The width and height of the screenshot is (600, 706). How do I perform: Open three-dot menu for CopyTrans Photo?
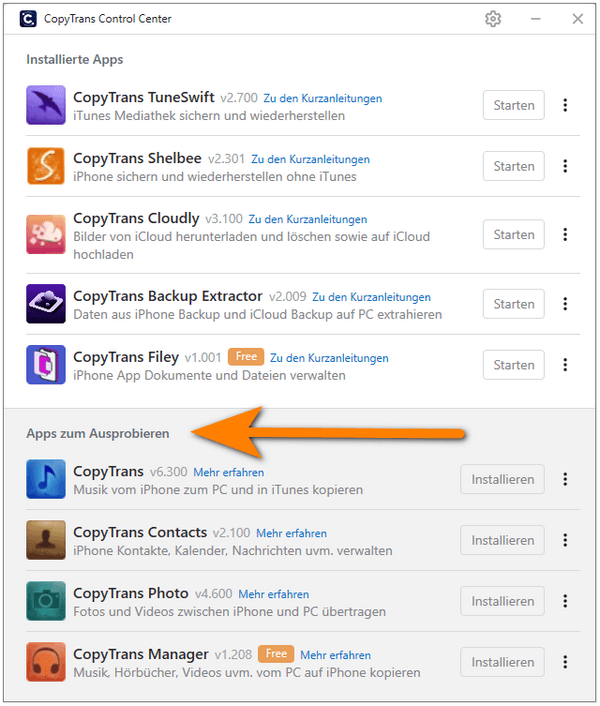(x=565, y=601)
